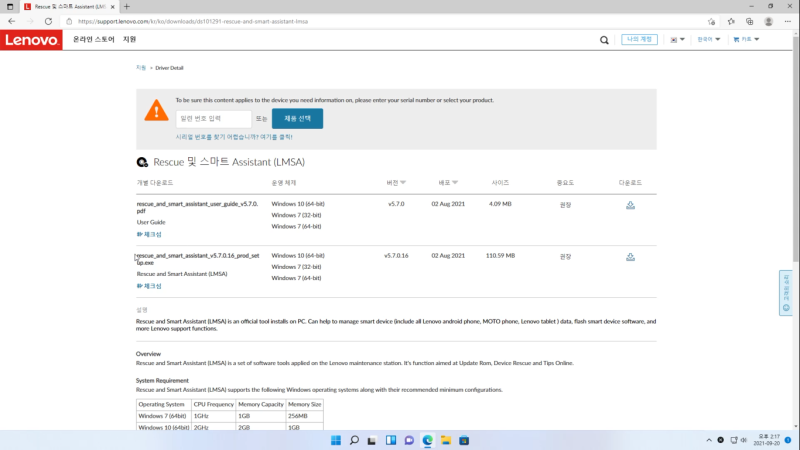Click the serial number help link
Image resolution: width=800 pixels, height=450 pixels.
click(x=234, y=137)
